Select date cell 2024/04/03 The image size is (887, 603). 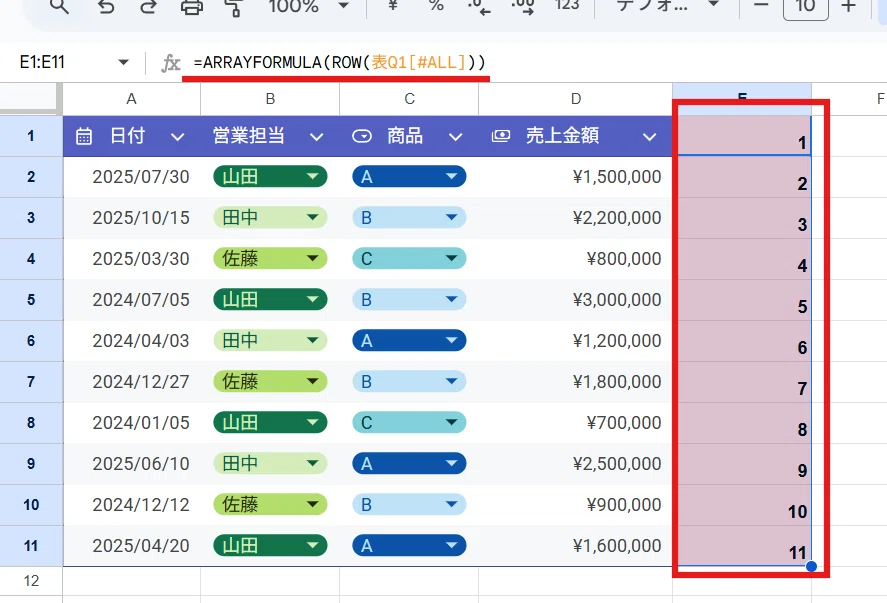pyautogui.click(x=131, y=341)
